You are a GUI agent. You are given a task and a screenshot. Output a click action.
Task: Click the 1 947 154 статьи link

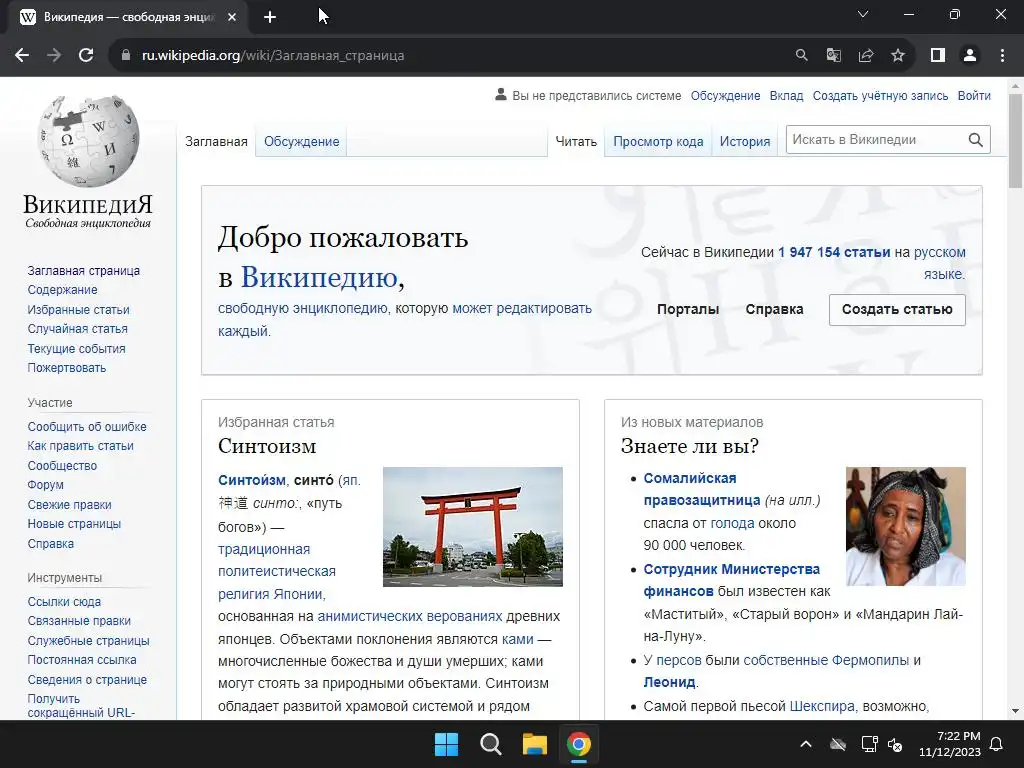pyautogui.click(x=834, y=252)
